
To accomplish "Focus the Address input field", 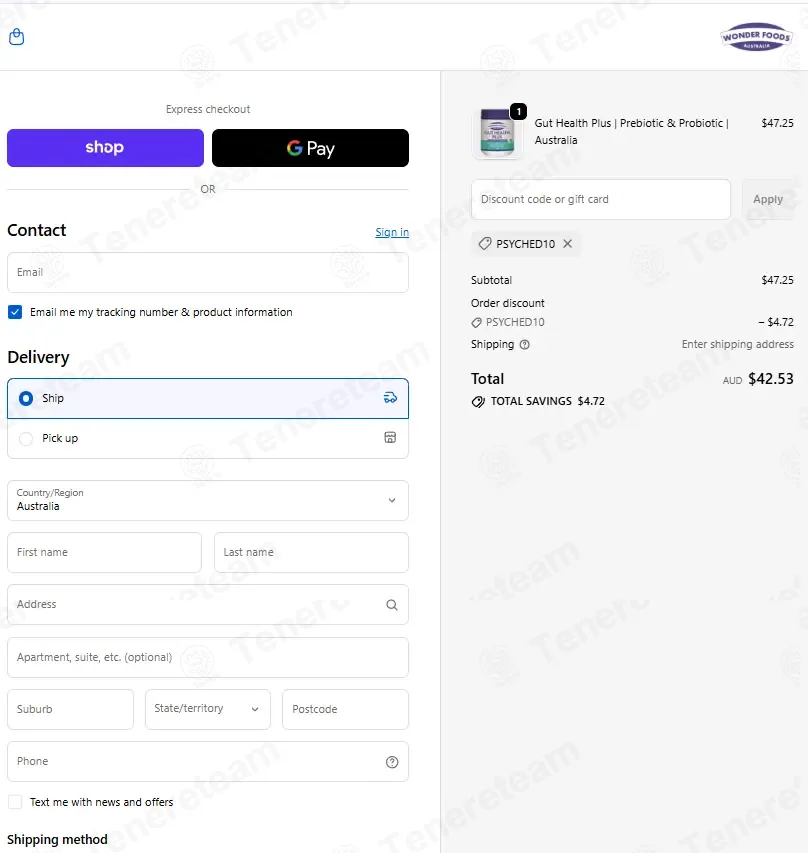I will tap(208, 604).
